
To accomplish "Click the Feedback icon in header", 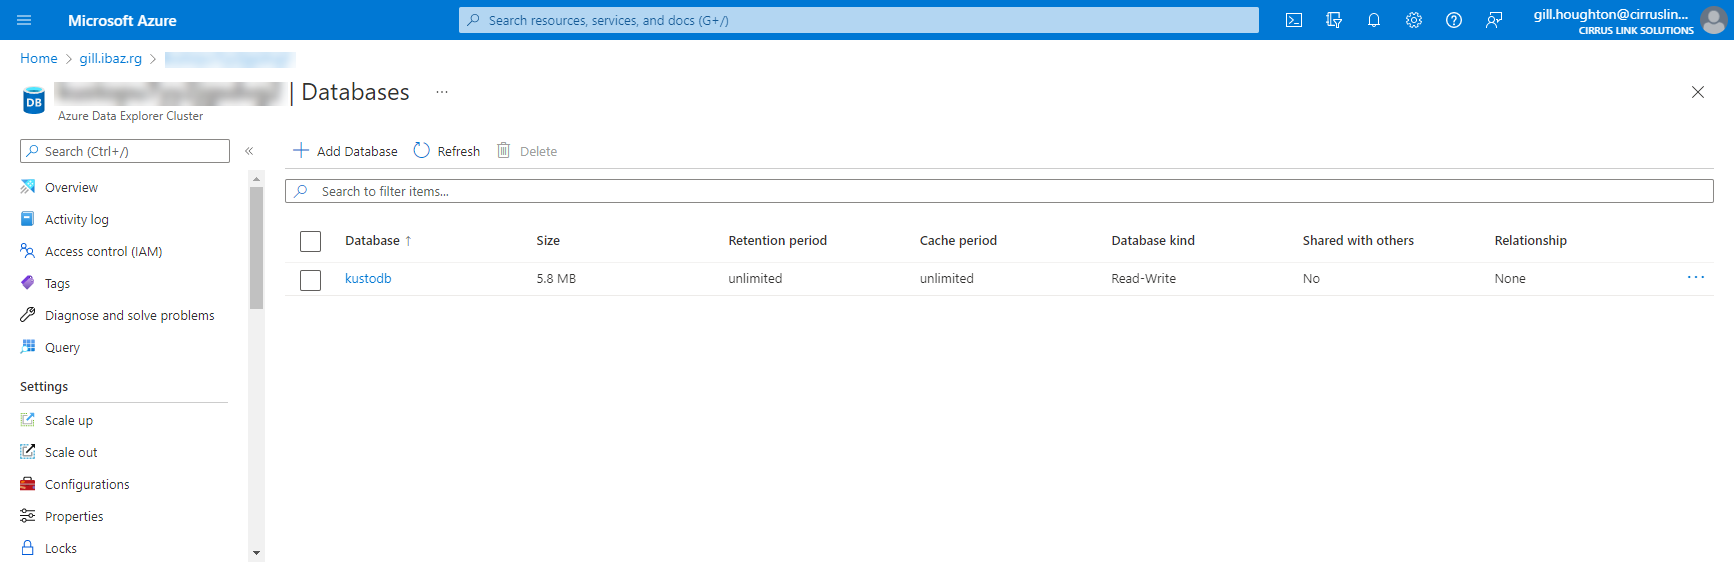I will [1493, 20].
